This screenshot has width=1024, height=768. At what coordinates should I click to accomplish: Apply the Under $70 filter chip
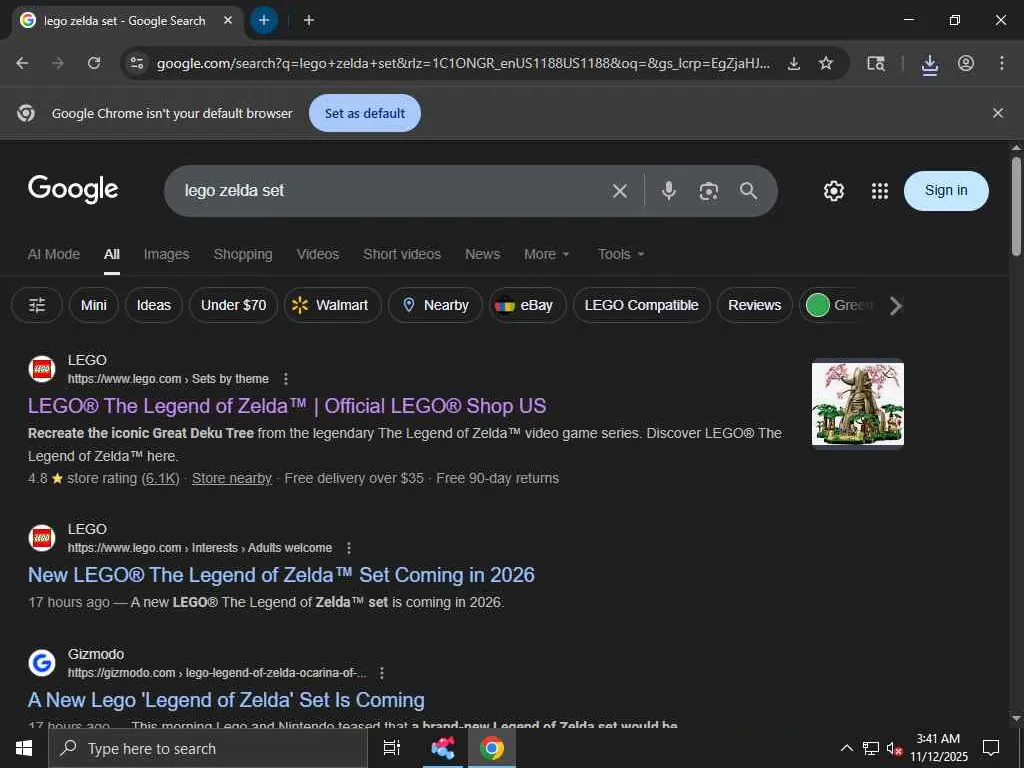click(233, 305)
